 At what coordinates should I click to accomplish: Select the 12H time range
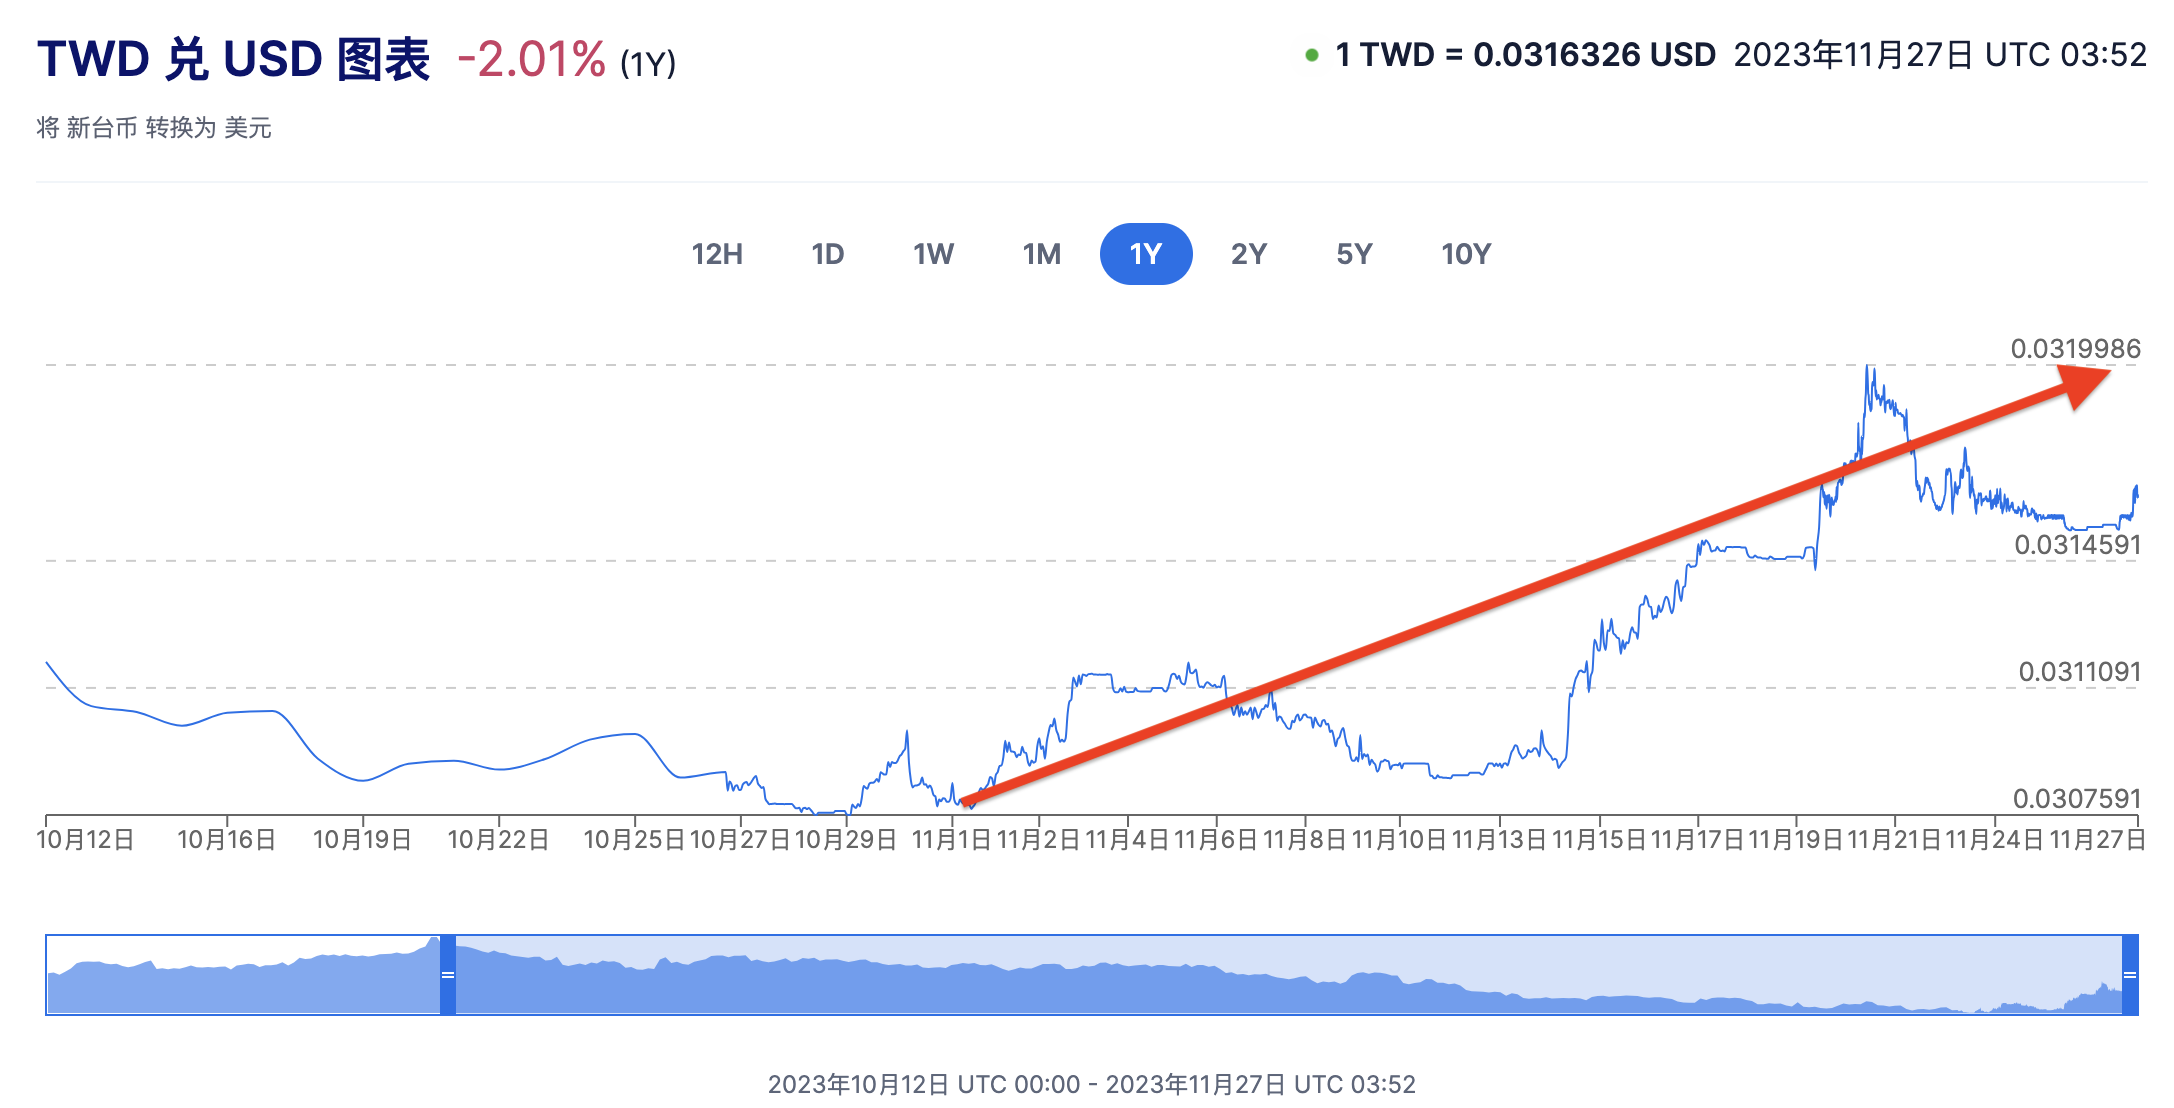717,254
